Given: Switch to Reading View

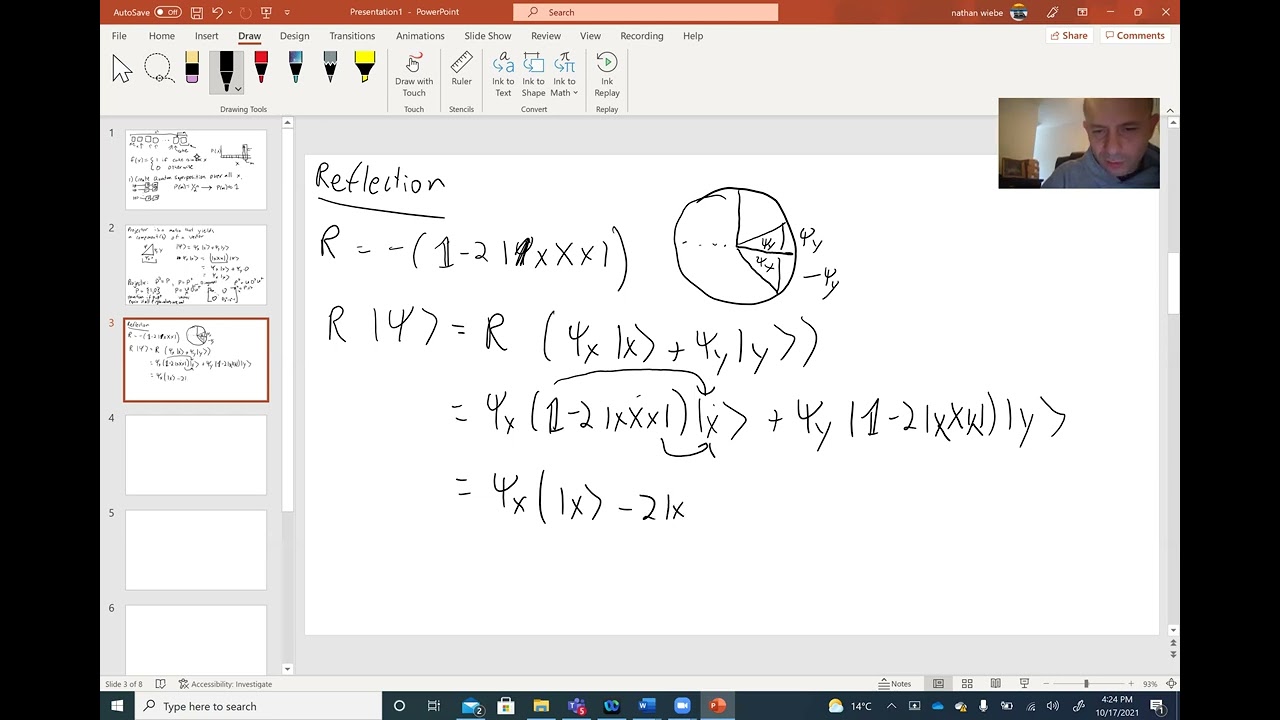Looking at the screenshot, I should point(995,684).
